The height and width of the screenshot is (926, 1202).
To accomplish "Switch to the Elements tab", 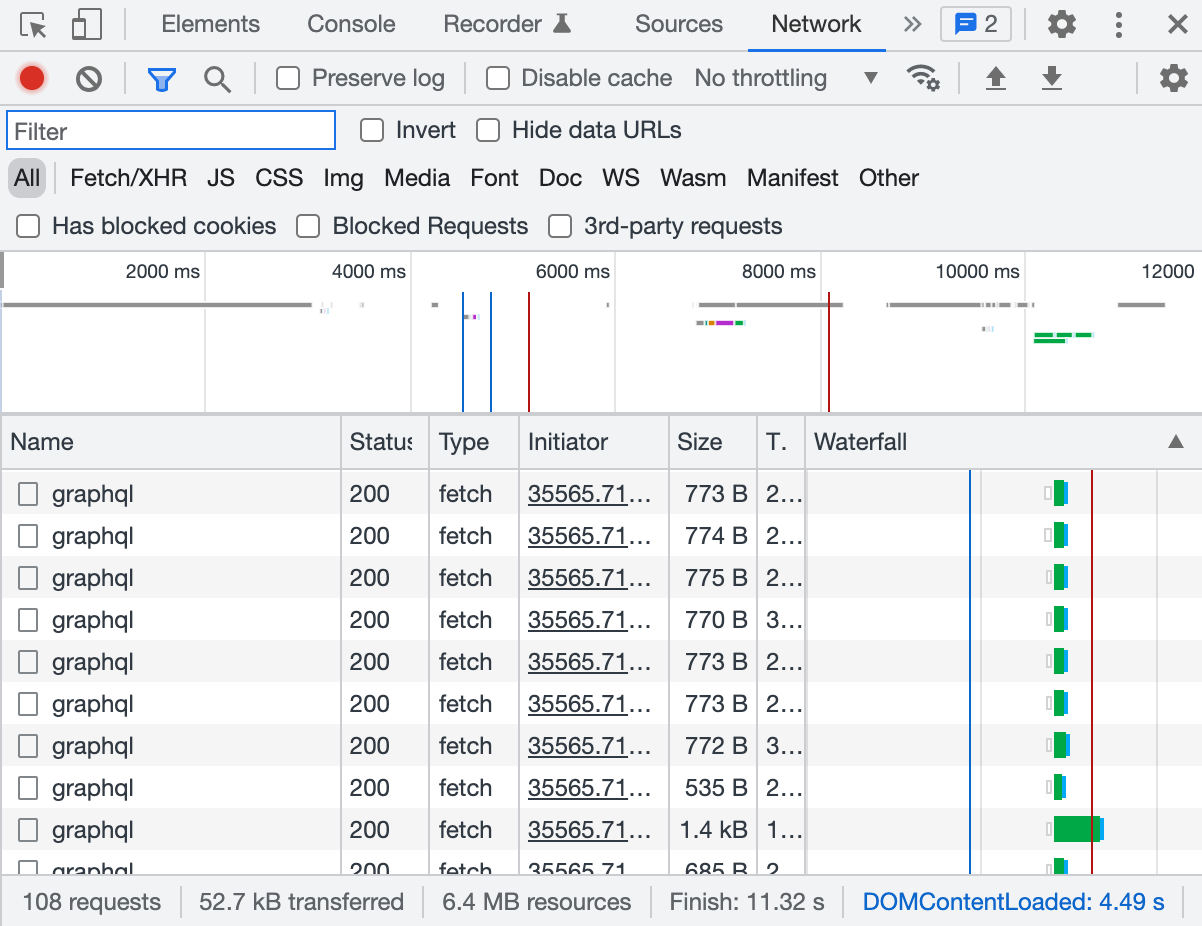I will point(210,24).
